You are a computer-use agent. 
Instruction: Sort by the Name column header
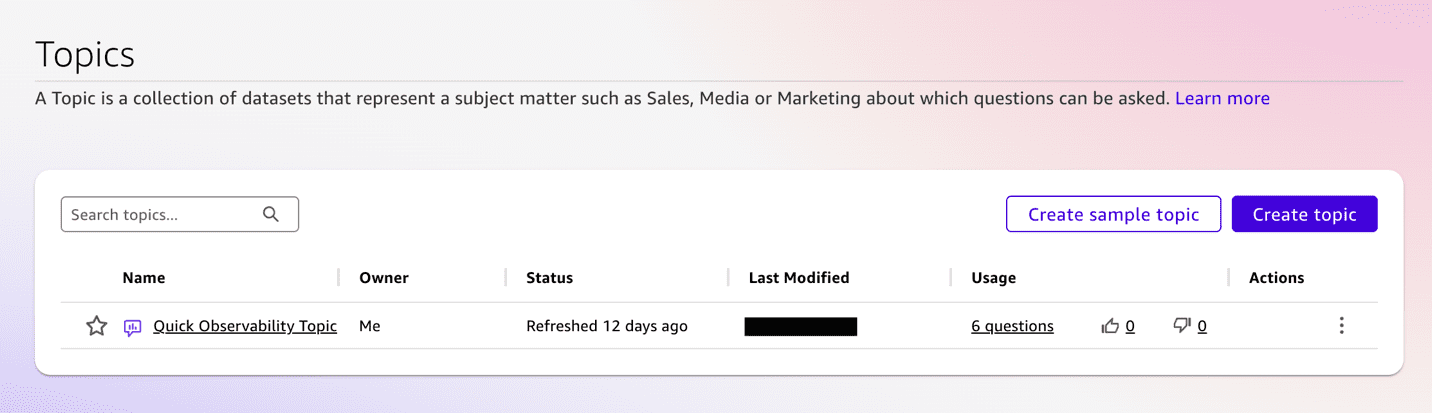pos(144,278)
